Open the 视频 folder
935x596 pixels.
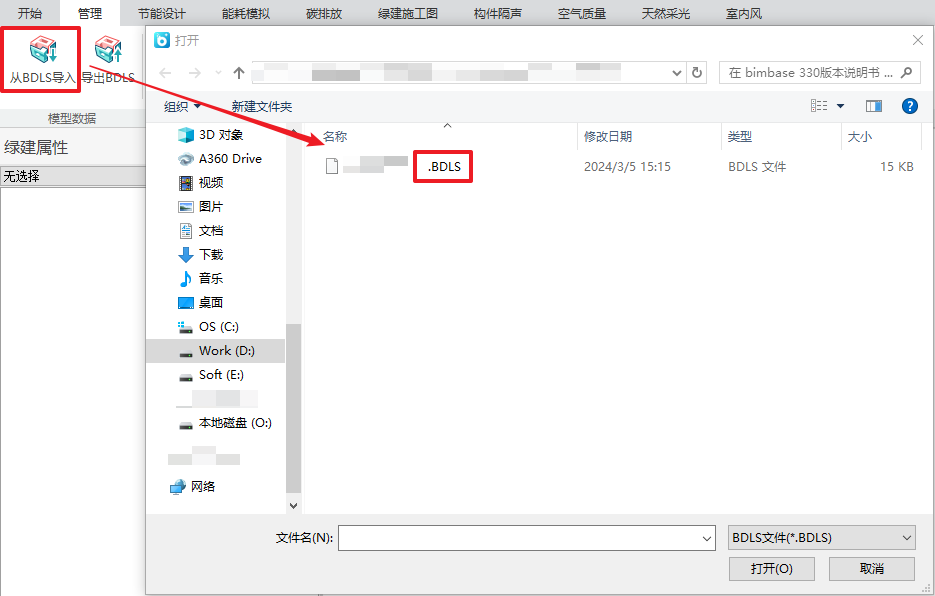tap(211, 183)
